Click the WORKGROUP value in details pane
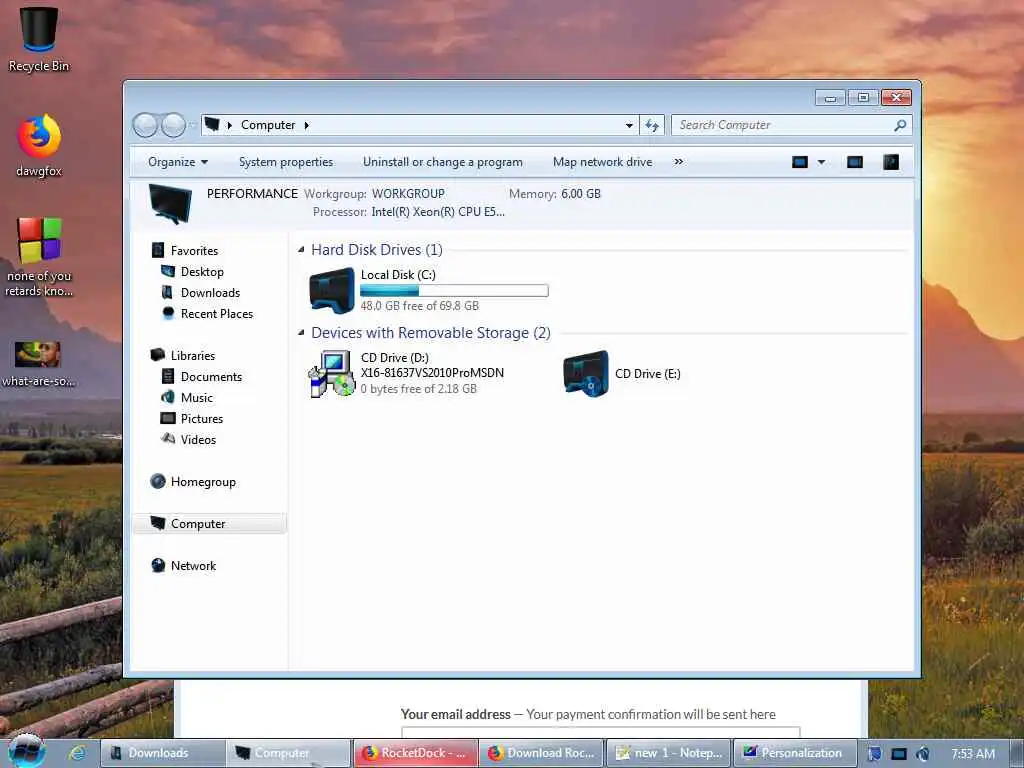 coord(408,194)
